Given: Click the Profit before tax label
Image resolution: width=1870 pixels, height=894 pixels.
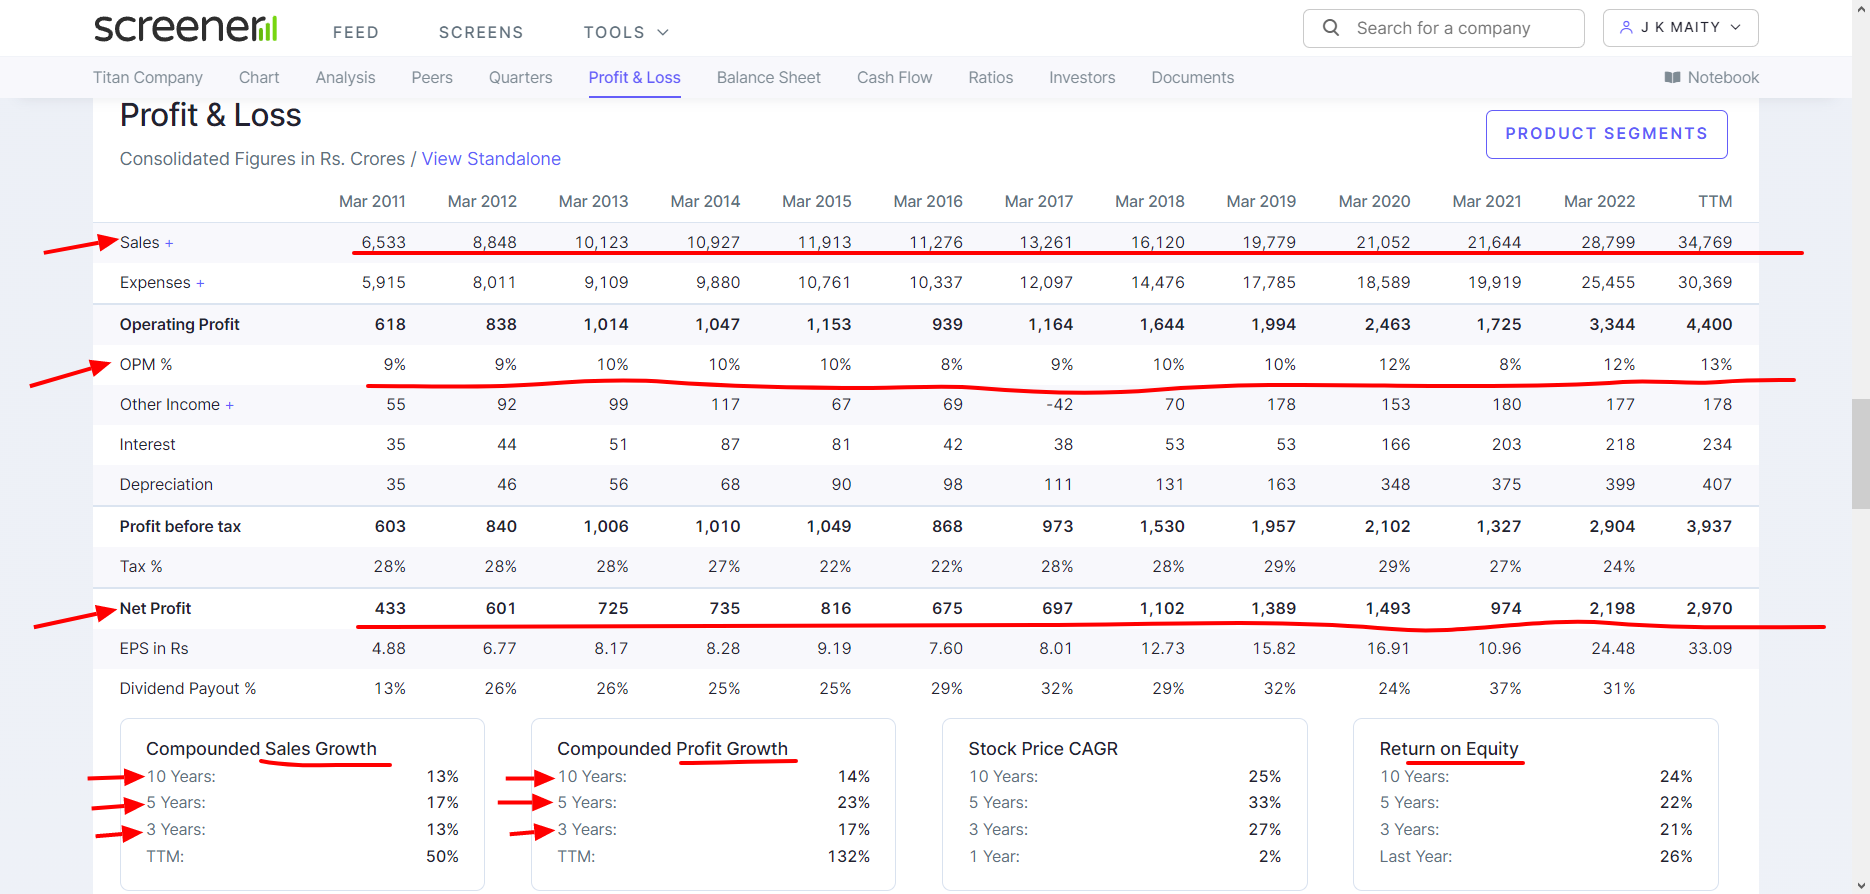Looking at the screenshot, I should click(x=180, y=526).
